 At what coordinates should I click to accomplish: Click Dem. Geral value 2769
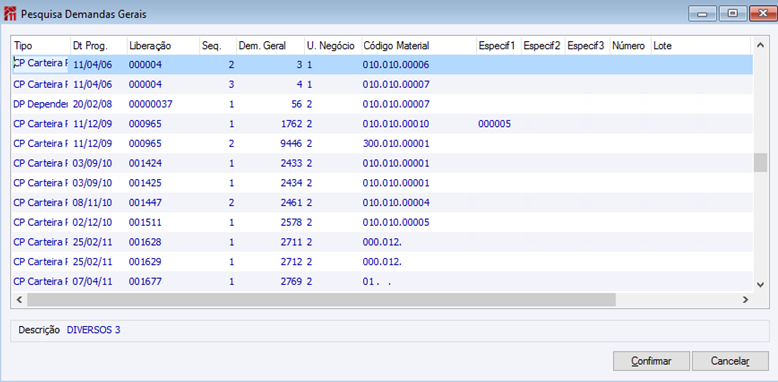pos(292,281)
